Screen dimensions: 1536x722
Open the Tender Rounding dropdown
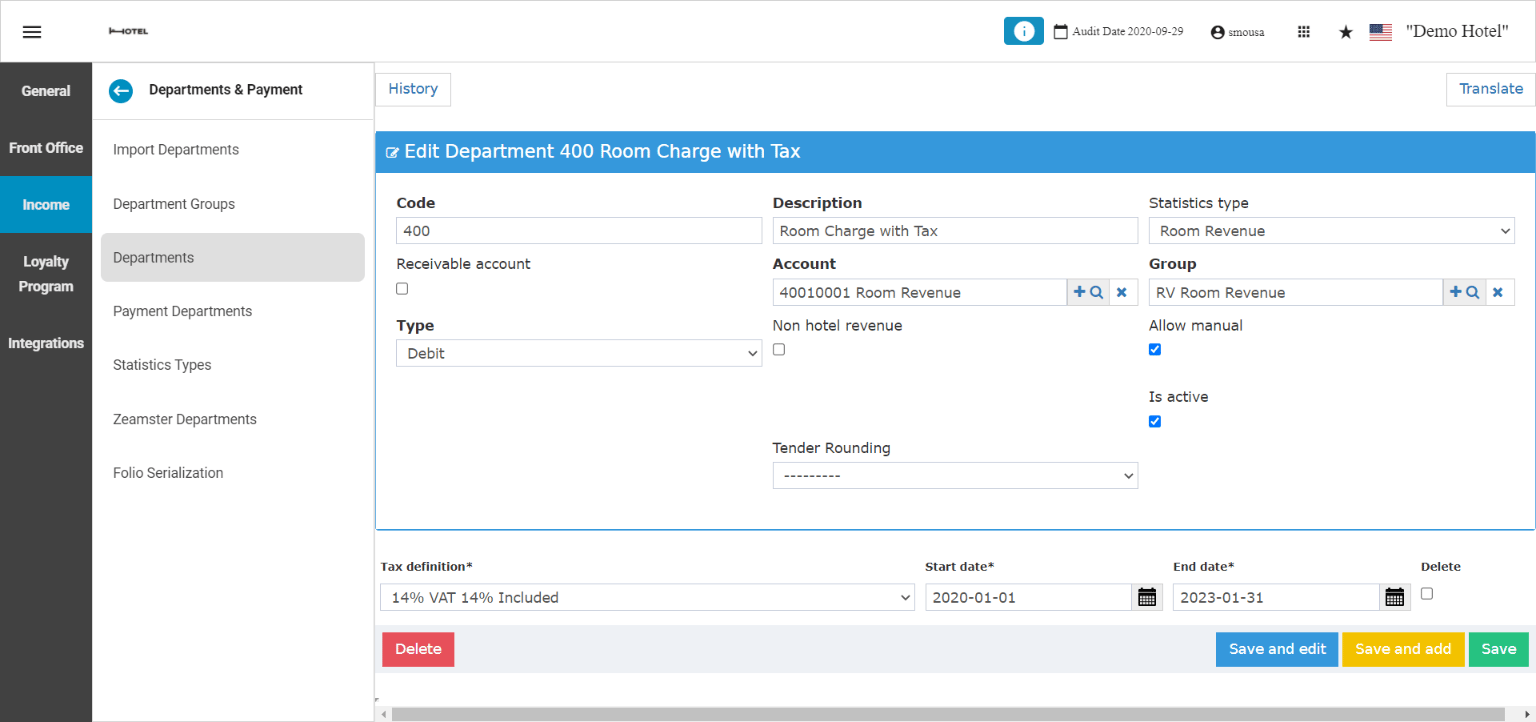click(955, 475)
